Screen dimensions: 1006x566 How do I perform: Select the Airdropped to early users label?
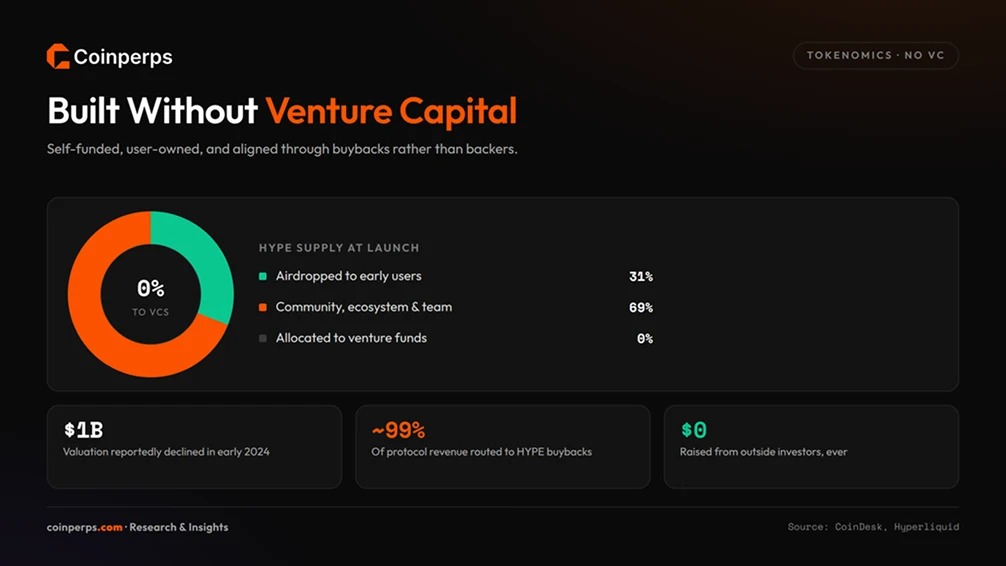pyautogui.click(x=348, y=276)
